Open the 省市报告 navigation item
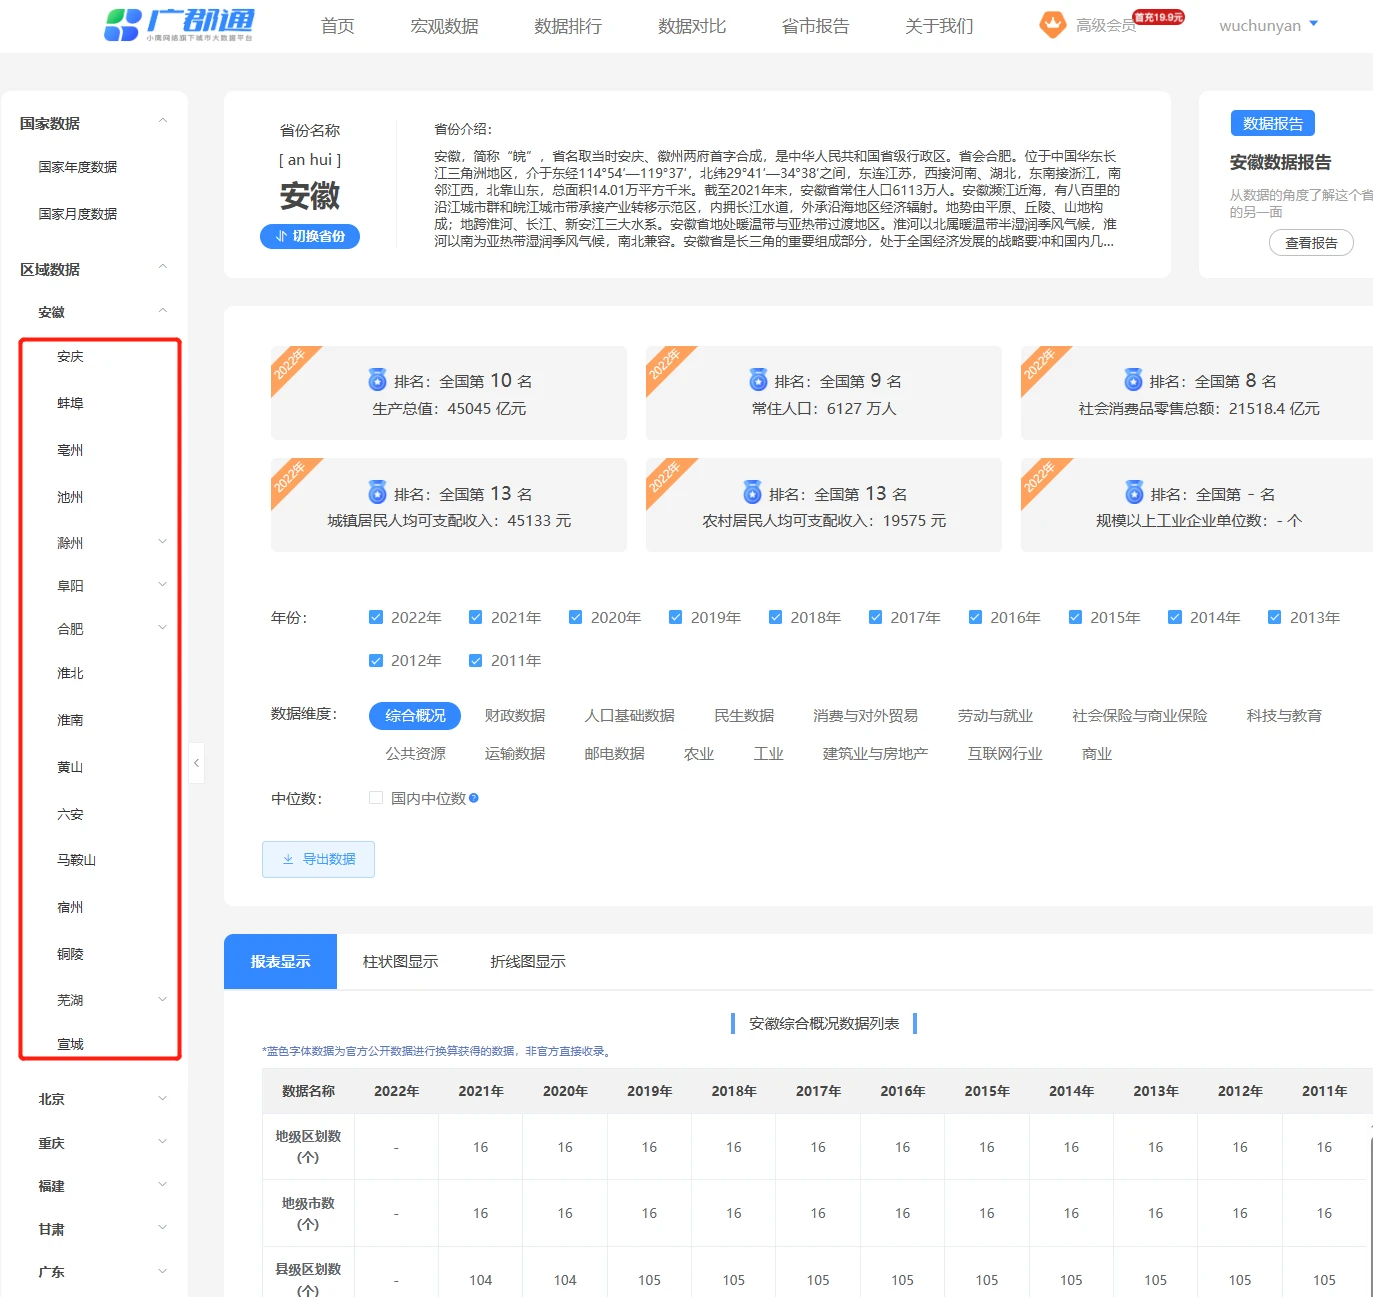 point(816,26)
